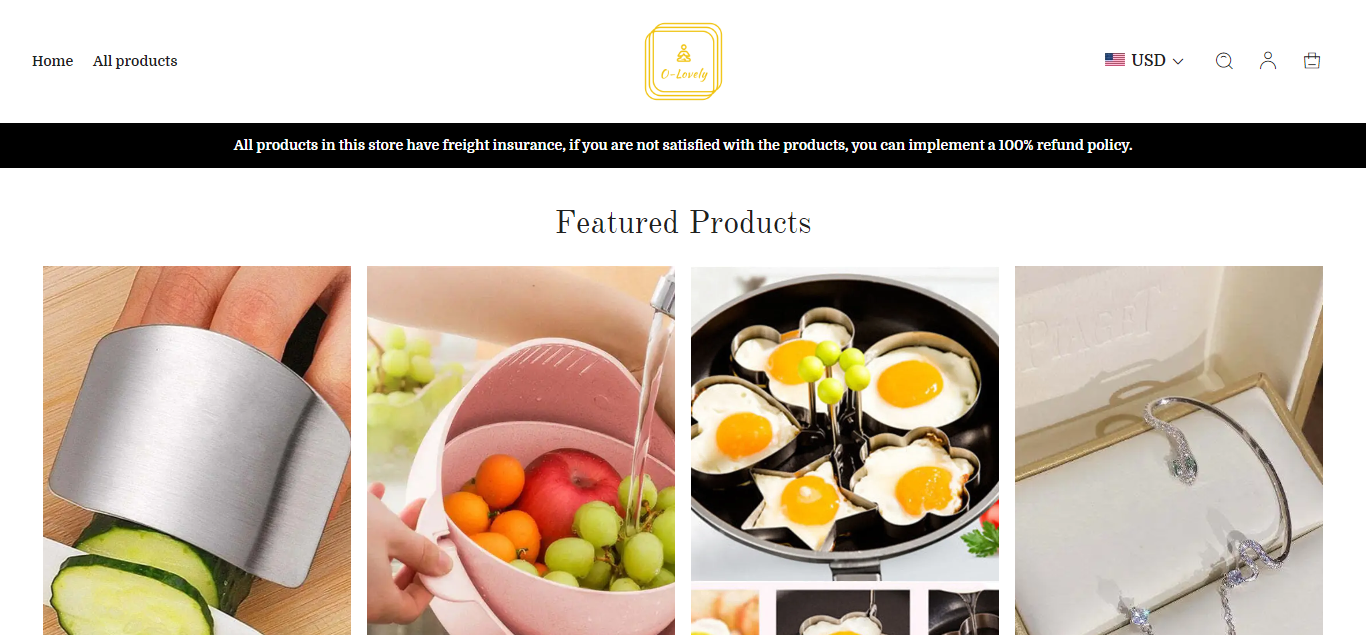
Task: View the stainless steel finger guard product
Action: coord(197,450)
